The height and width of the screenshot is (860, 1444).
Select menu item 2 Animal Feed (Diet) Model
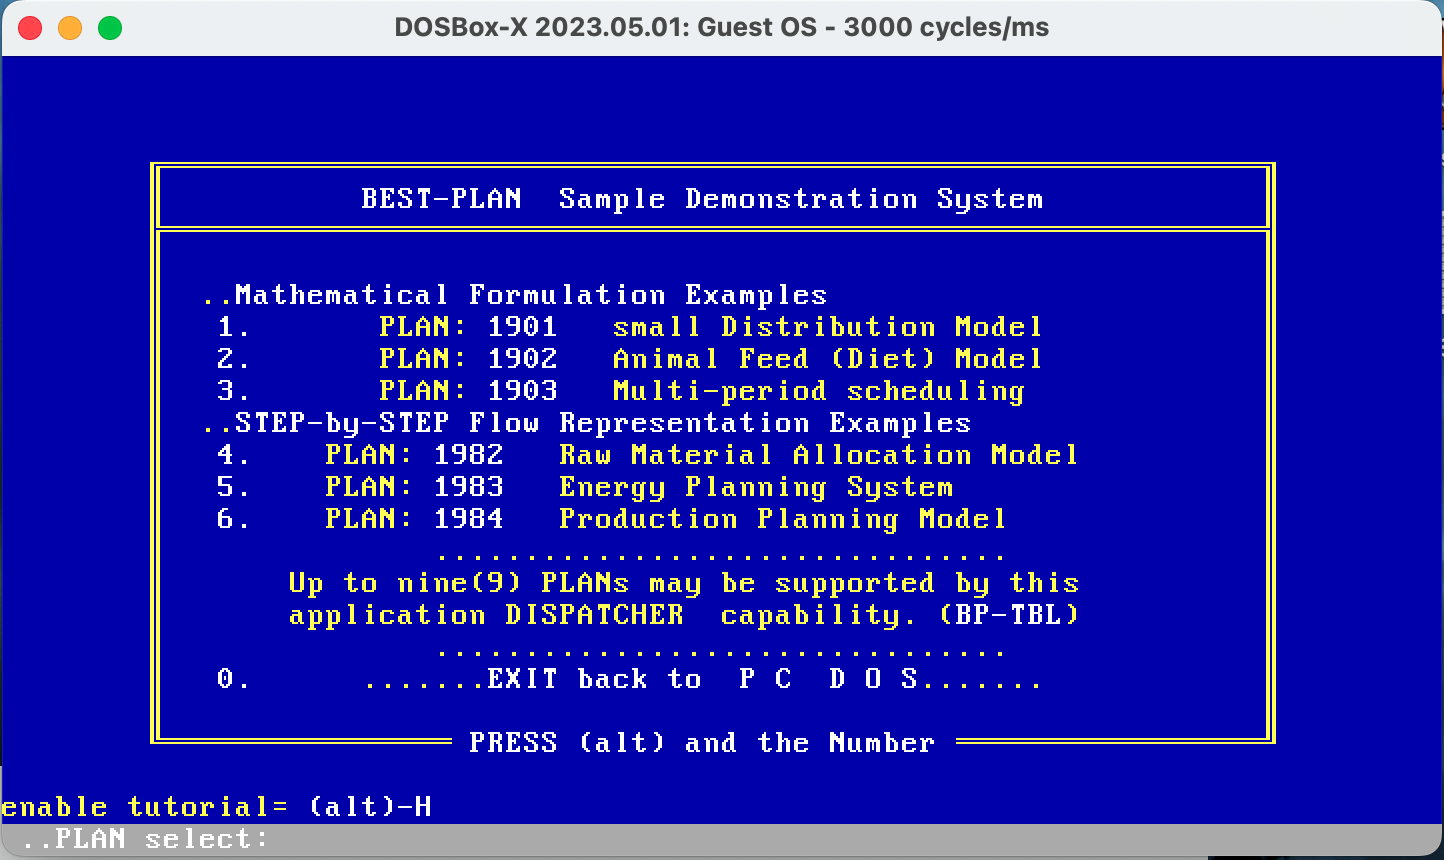pos(629,359)
